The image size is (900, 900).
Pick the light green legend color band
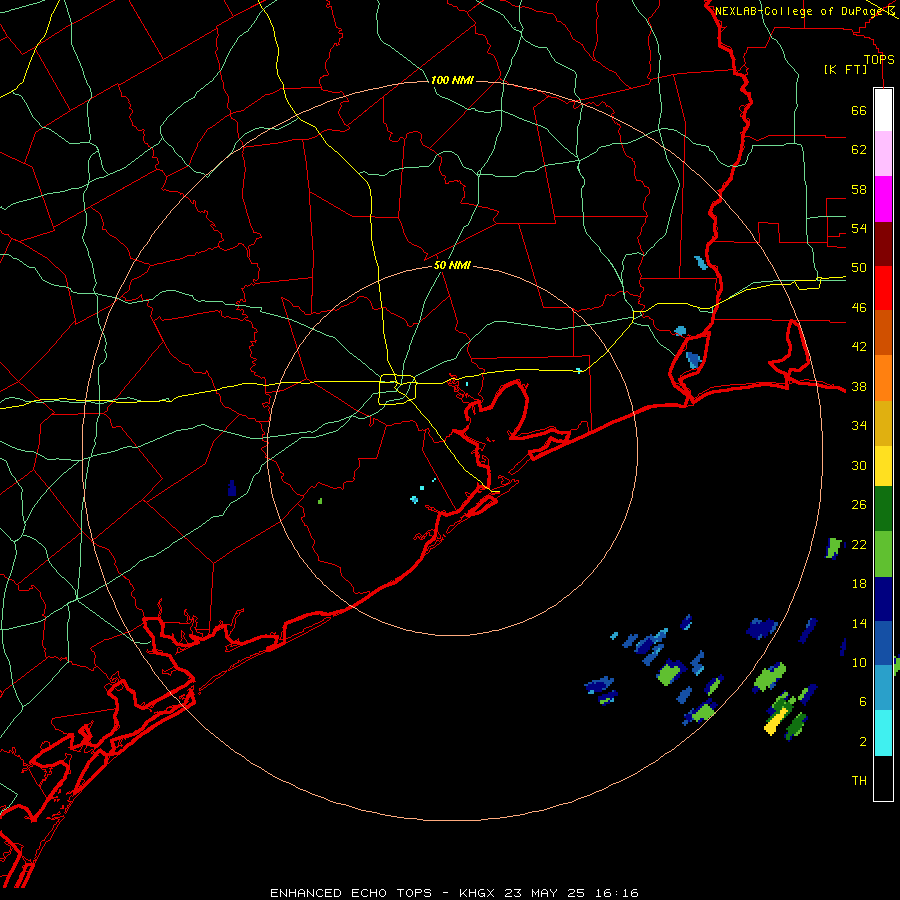[883, 554]
